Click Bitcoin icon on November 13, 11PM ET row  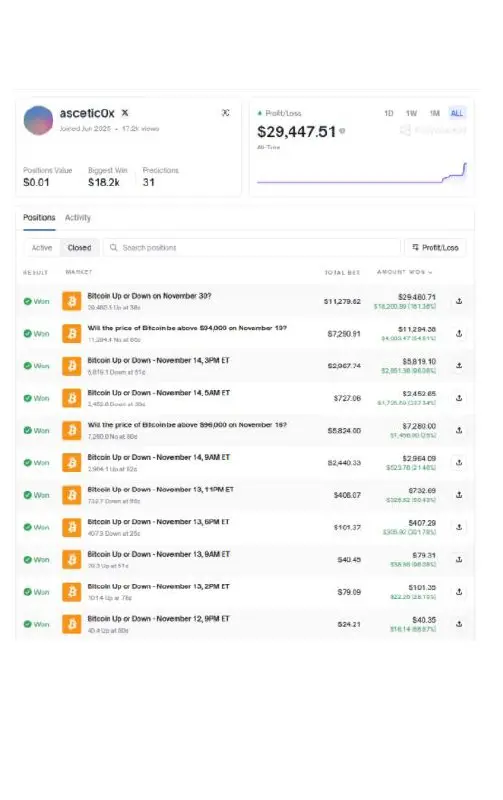coord(72,495)
